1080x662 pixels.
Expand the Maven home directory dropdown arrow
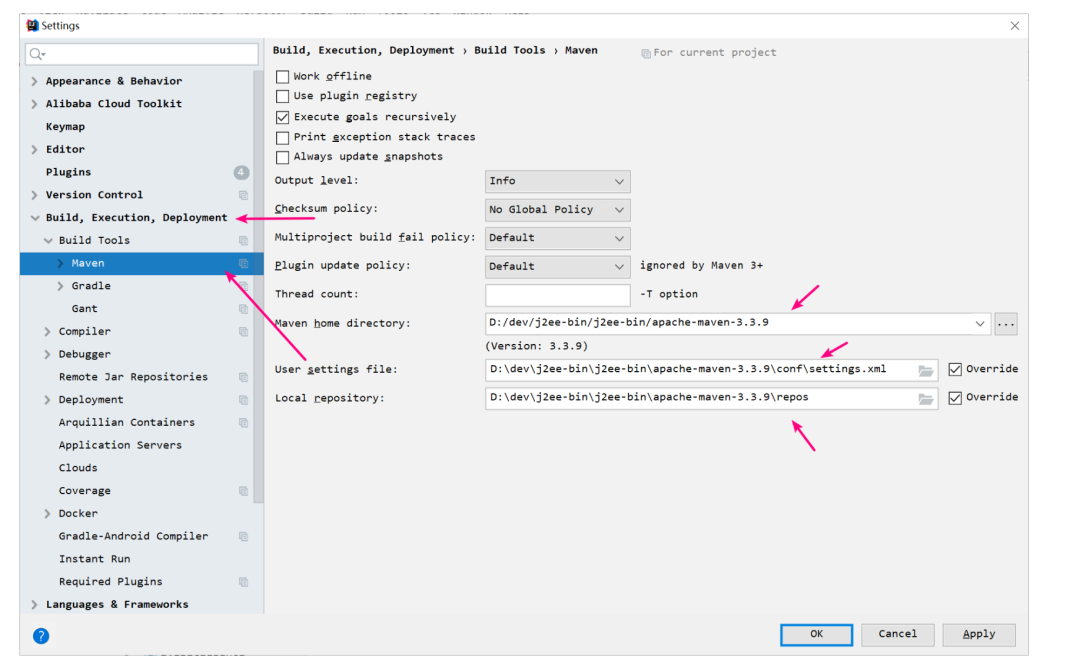[979, 323]
